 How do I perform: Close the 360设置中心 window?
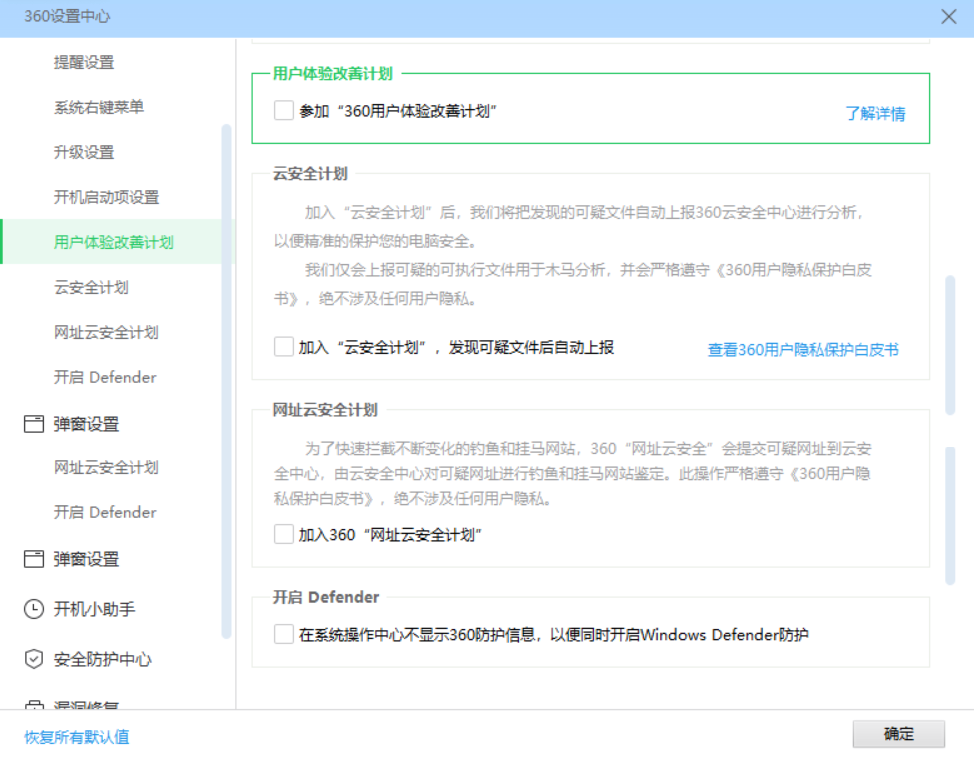948,17
